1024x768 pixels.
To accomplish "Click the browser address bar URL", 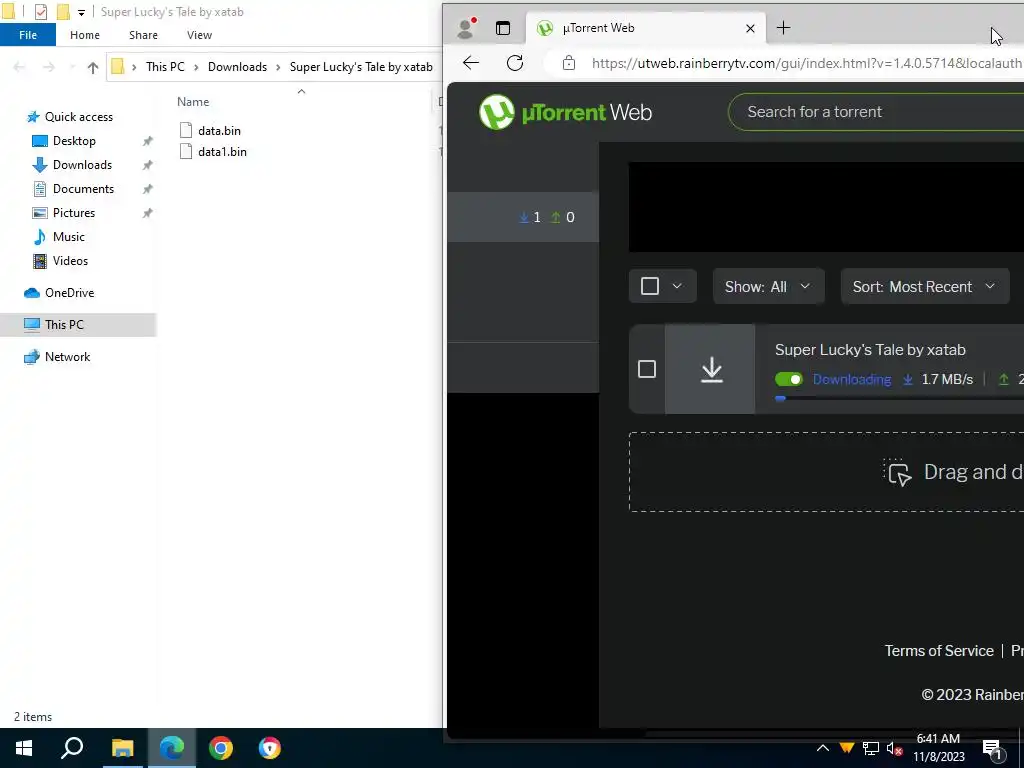I will (x=806, y=63).
